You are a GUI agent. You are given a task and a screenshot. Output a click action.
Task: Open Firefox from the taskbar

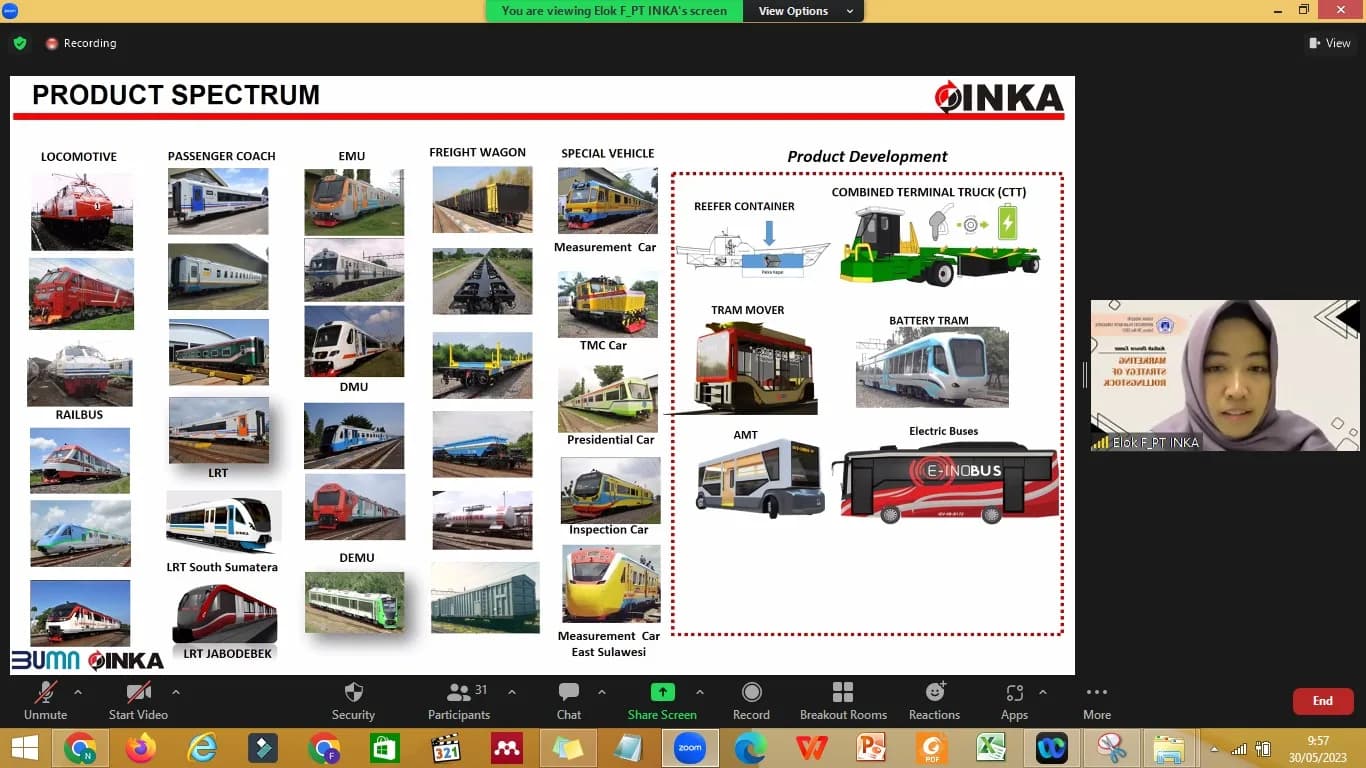(x=141, y=748)
